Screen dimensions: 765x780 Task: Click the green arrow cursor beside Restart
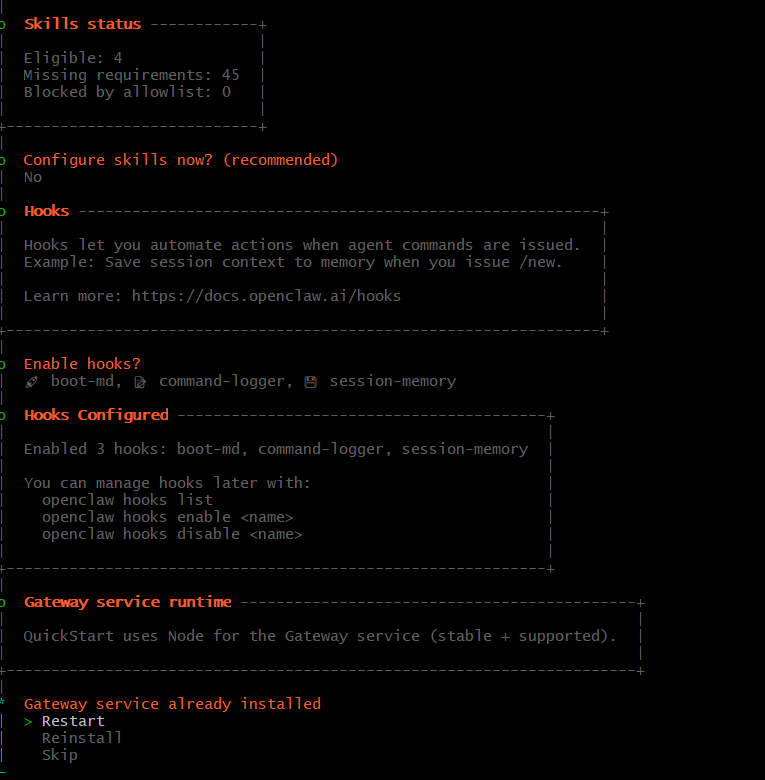[x=28, y=721]
